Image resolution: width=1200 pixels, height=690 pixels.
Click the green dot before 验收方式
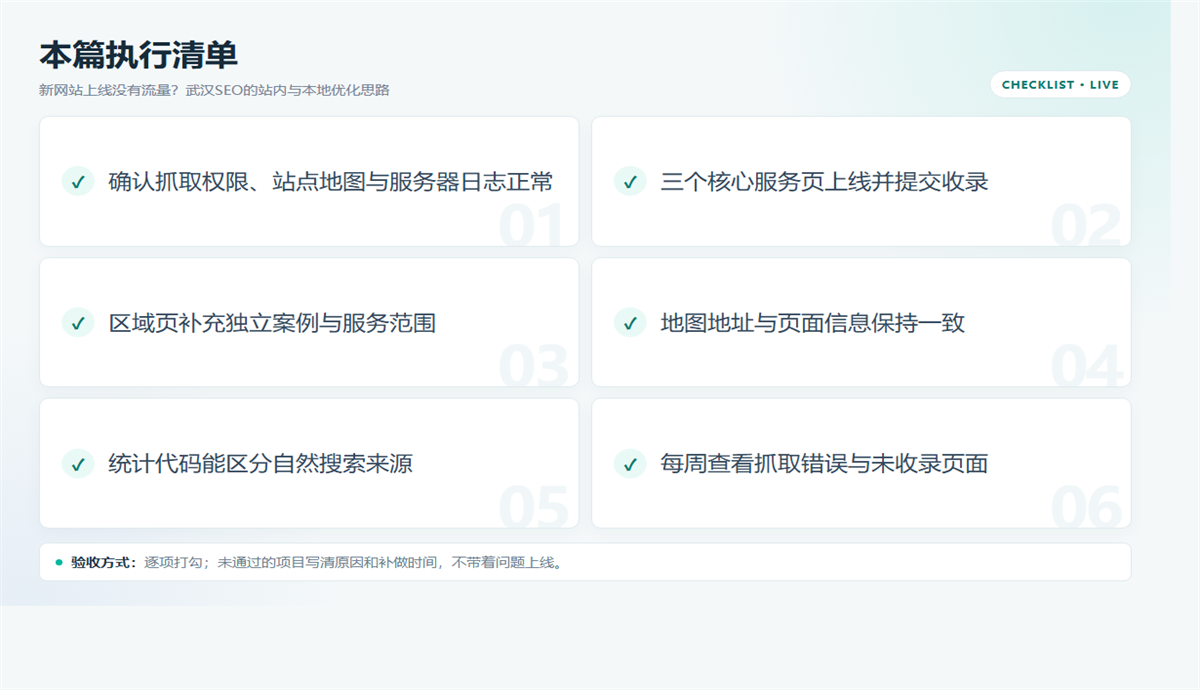(x=59, y=562)
